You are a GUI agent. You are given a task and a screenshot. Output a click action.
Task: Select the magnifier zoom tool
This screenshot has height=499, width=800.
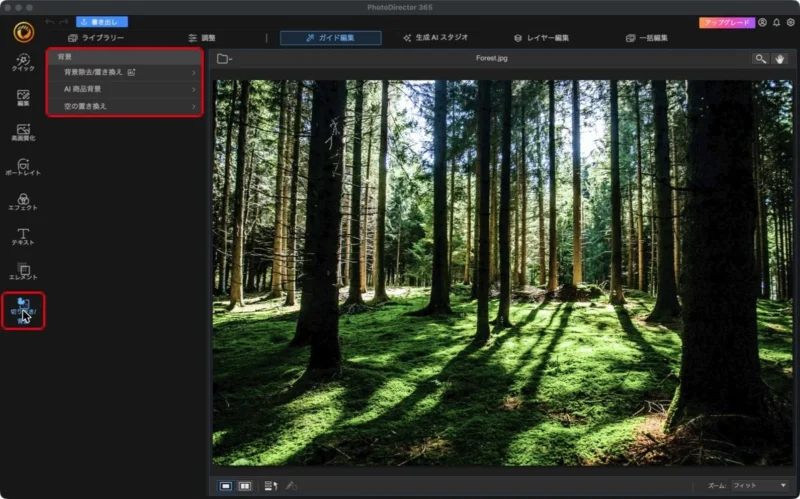click(760, 59)
